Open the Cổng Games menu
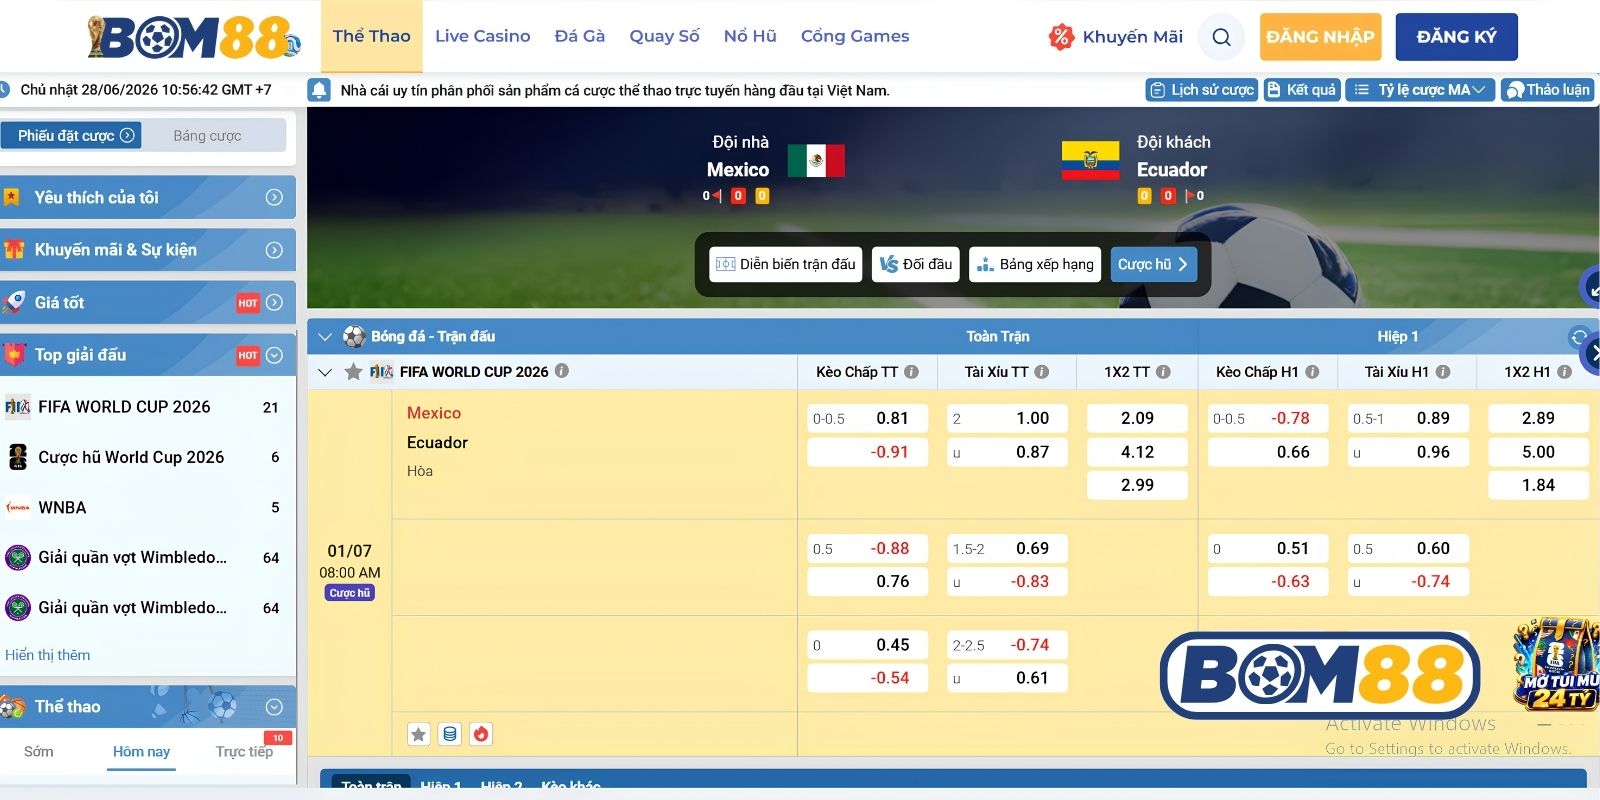The image size is (1600, 800). 855,36
